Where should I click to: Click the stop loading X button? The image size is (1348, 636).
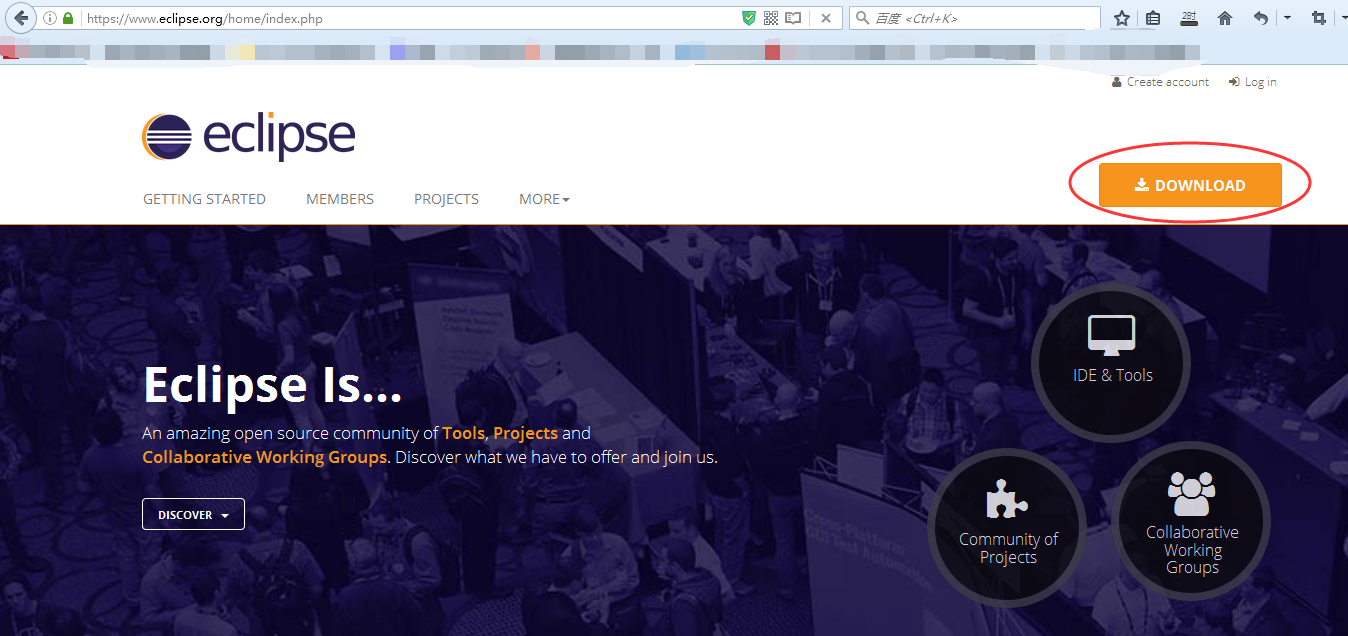click(x=826, y=18)
